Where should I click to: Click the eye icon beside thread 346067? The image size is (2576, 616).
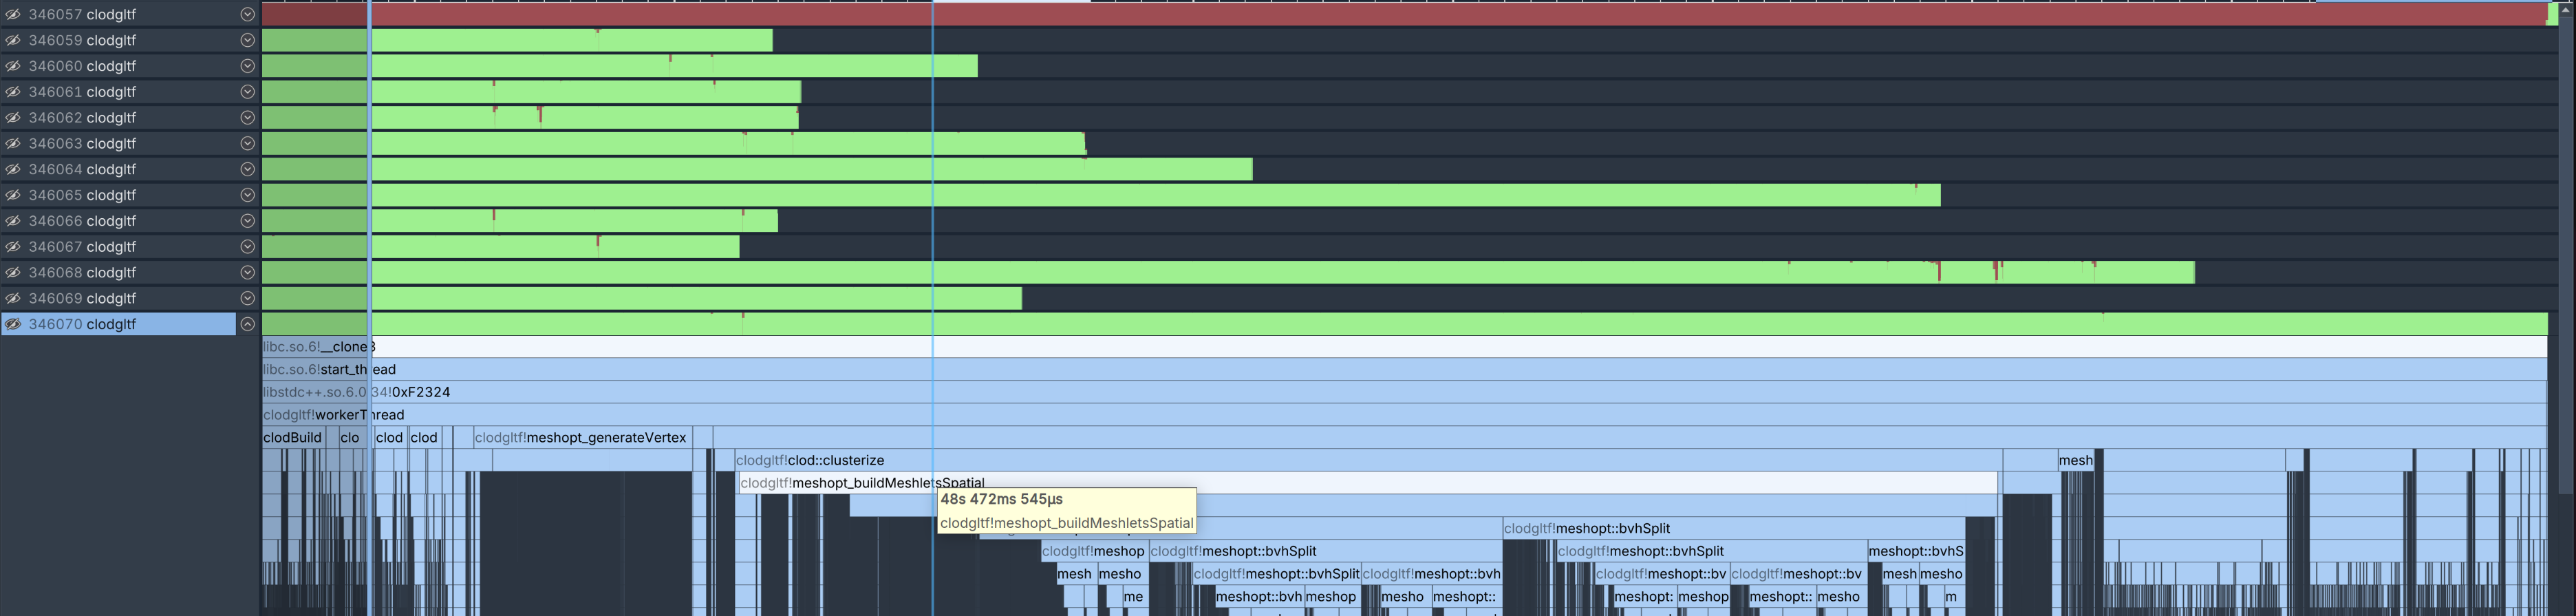pos(13,247)
